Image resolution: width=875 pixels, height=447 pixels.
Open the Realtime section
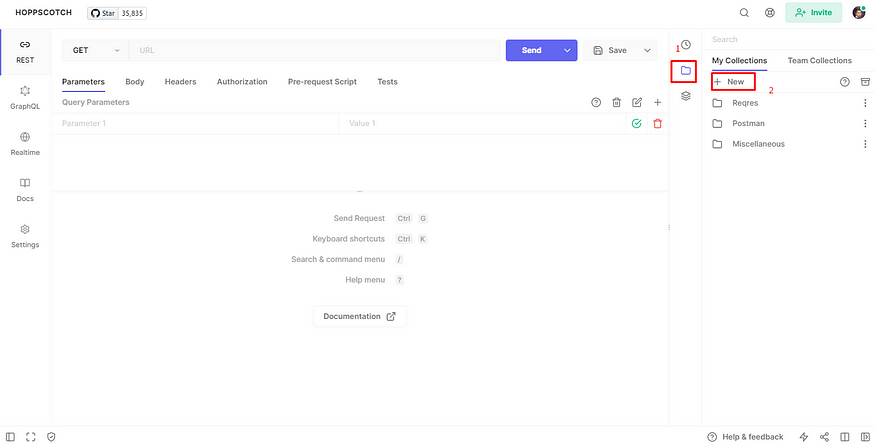(x=25, y=145)
